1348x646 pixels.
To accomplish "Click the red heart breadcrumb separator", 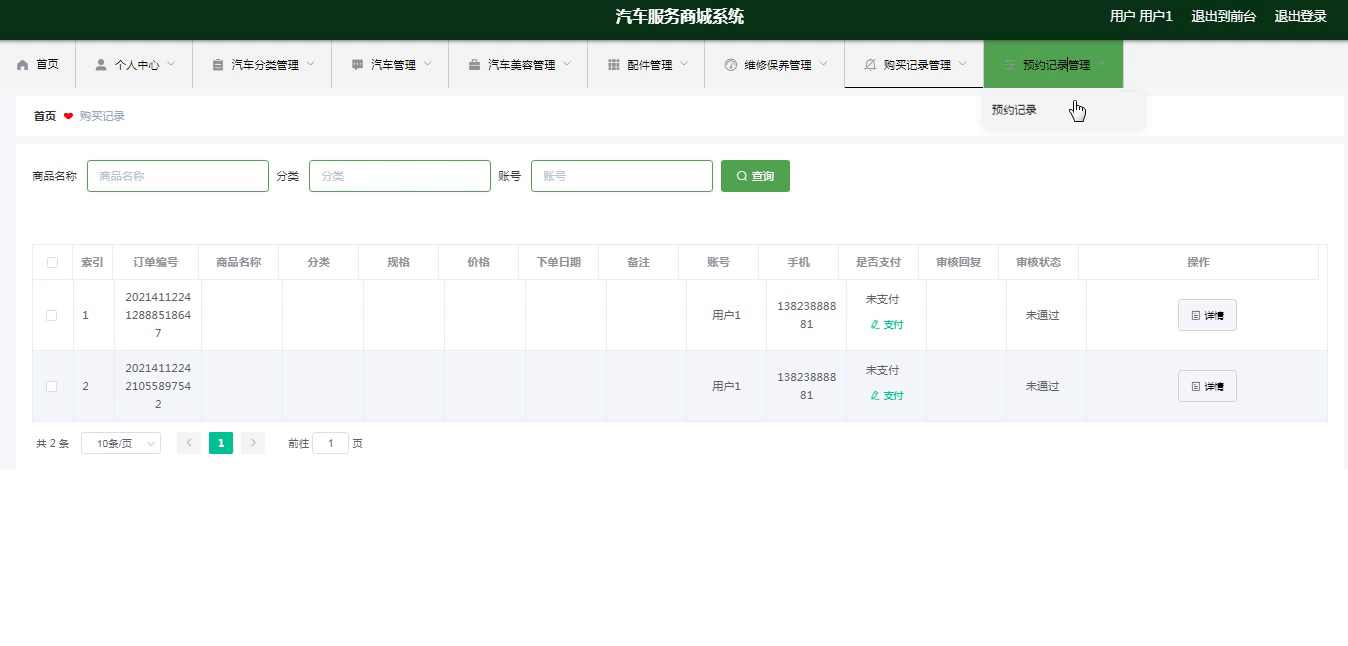I will point(68,116).
